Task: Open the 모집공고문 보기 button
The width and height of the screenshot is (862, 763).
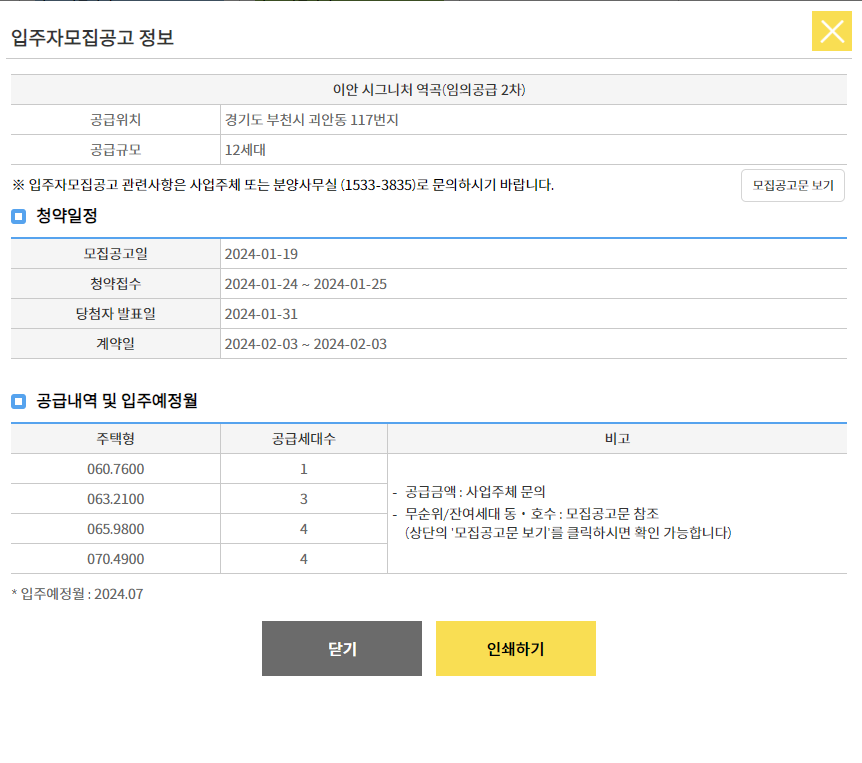Action: pos(791,185)
